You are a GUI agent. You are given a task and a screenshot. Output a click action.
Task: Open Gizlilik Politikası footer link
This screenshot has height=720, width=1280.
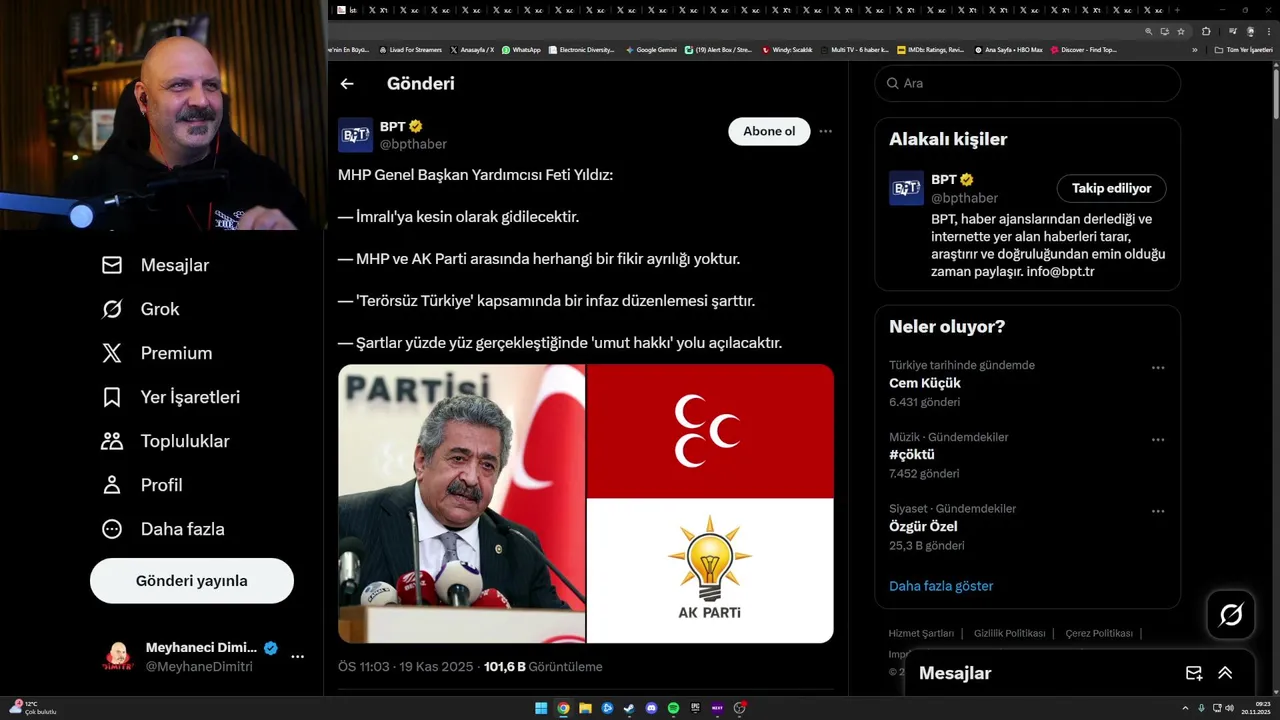(1009, 633)
